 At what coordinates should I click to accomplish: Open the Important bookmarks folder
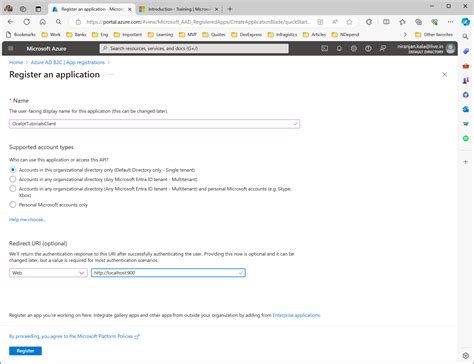pyautogui.click(x=128, y=34)
